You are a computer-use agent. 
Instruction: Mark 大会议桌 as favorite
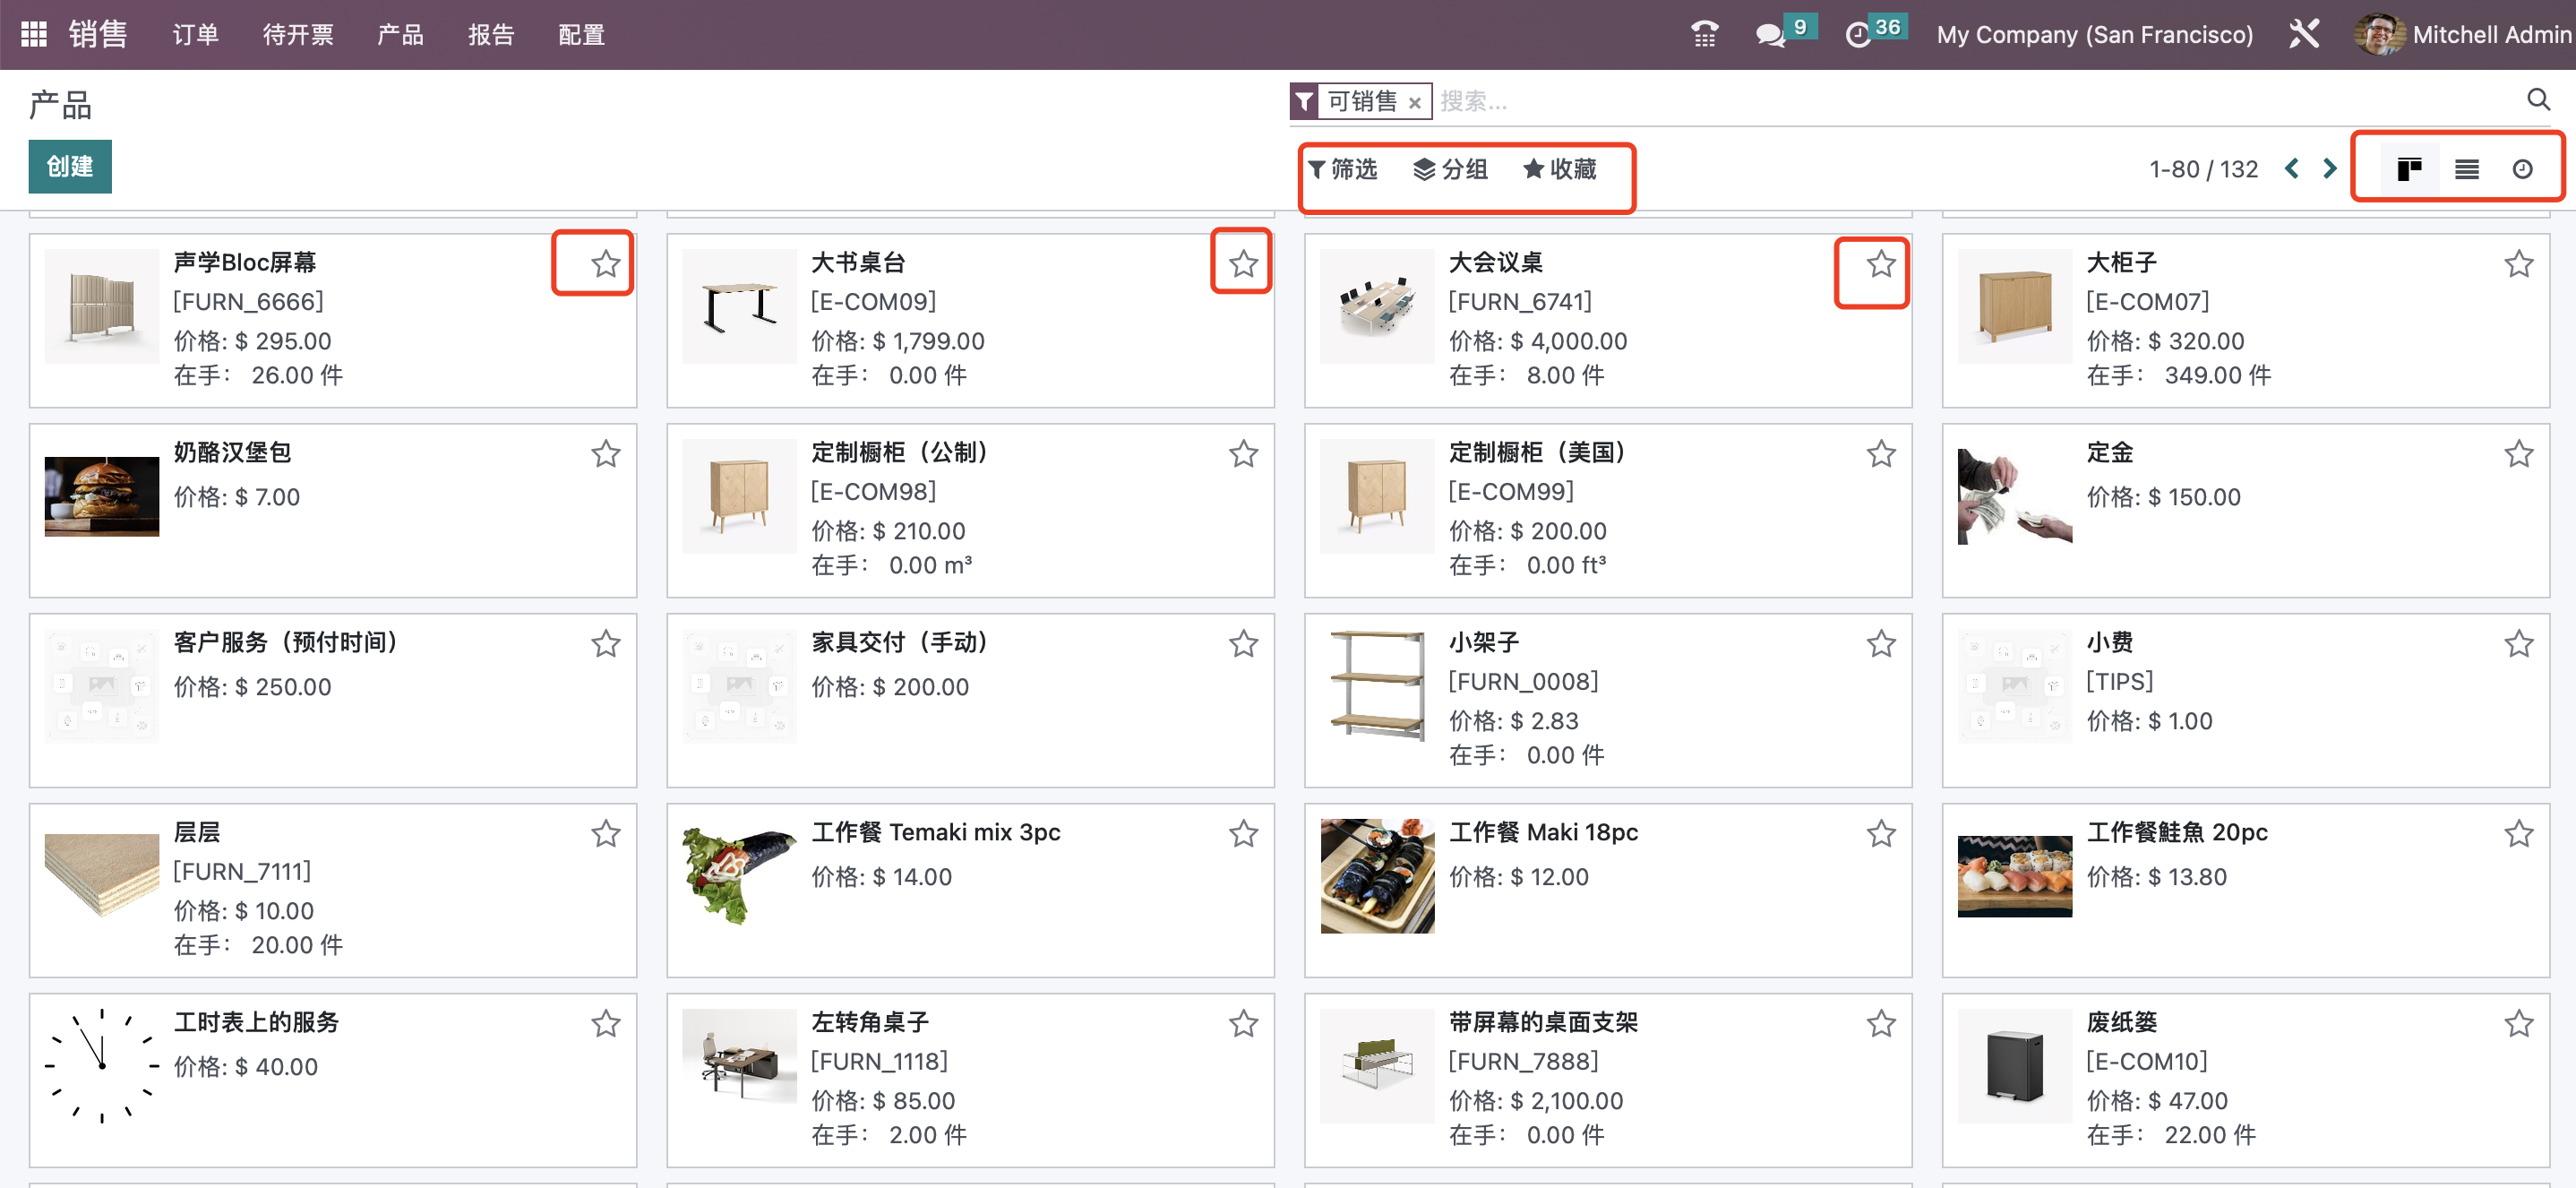coord(1880,266)
